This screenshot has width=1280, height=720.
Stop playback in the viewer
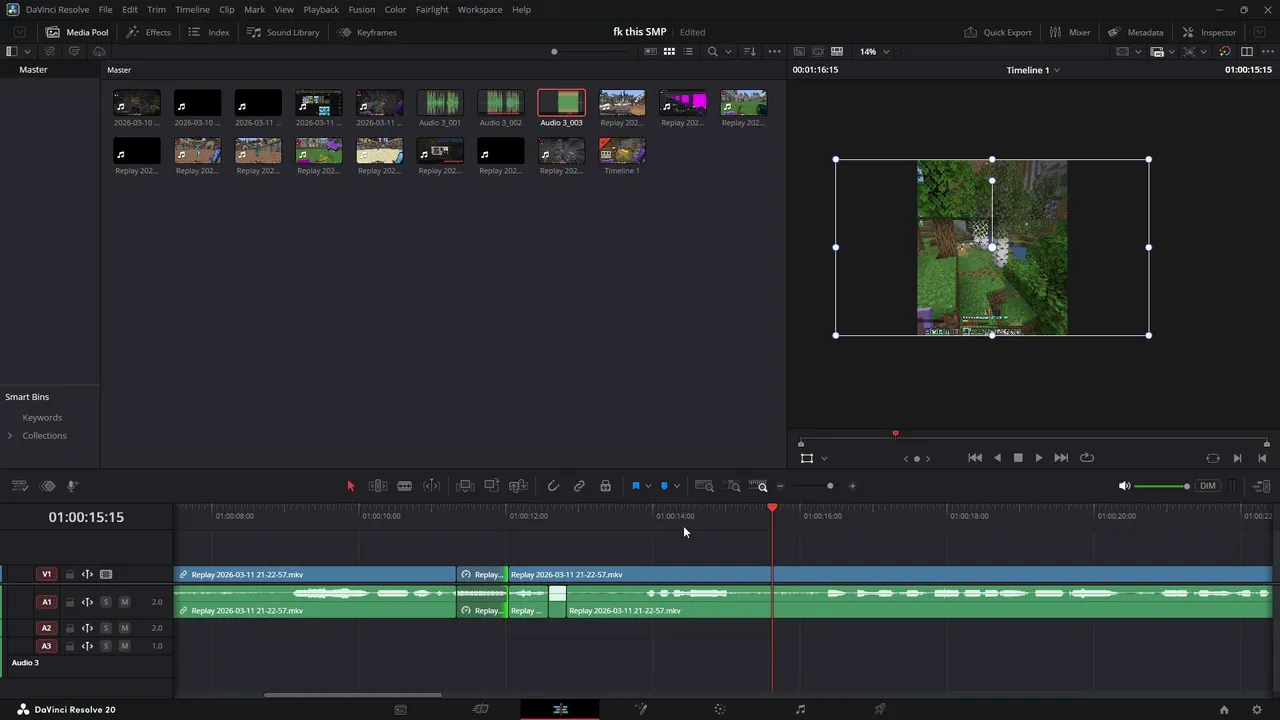tap(1018, 458)
